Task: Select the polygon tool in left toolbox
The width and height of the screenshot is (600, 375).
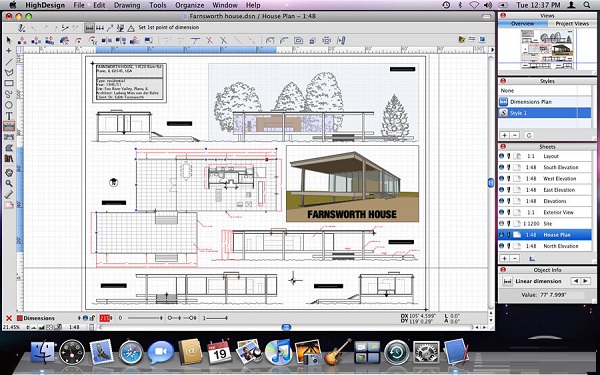Action: [x=9, y=72]
